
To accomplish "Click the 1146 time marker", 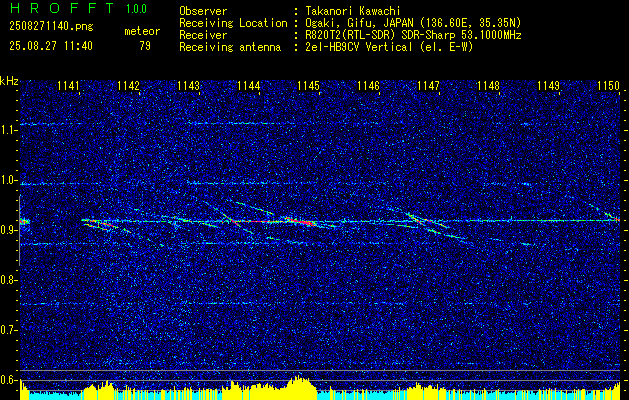I will (368, 85).
